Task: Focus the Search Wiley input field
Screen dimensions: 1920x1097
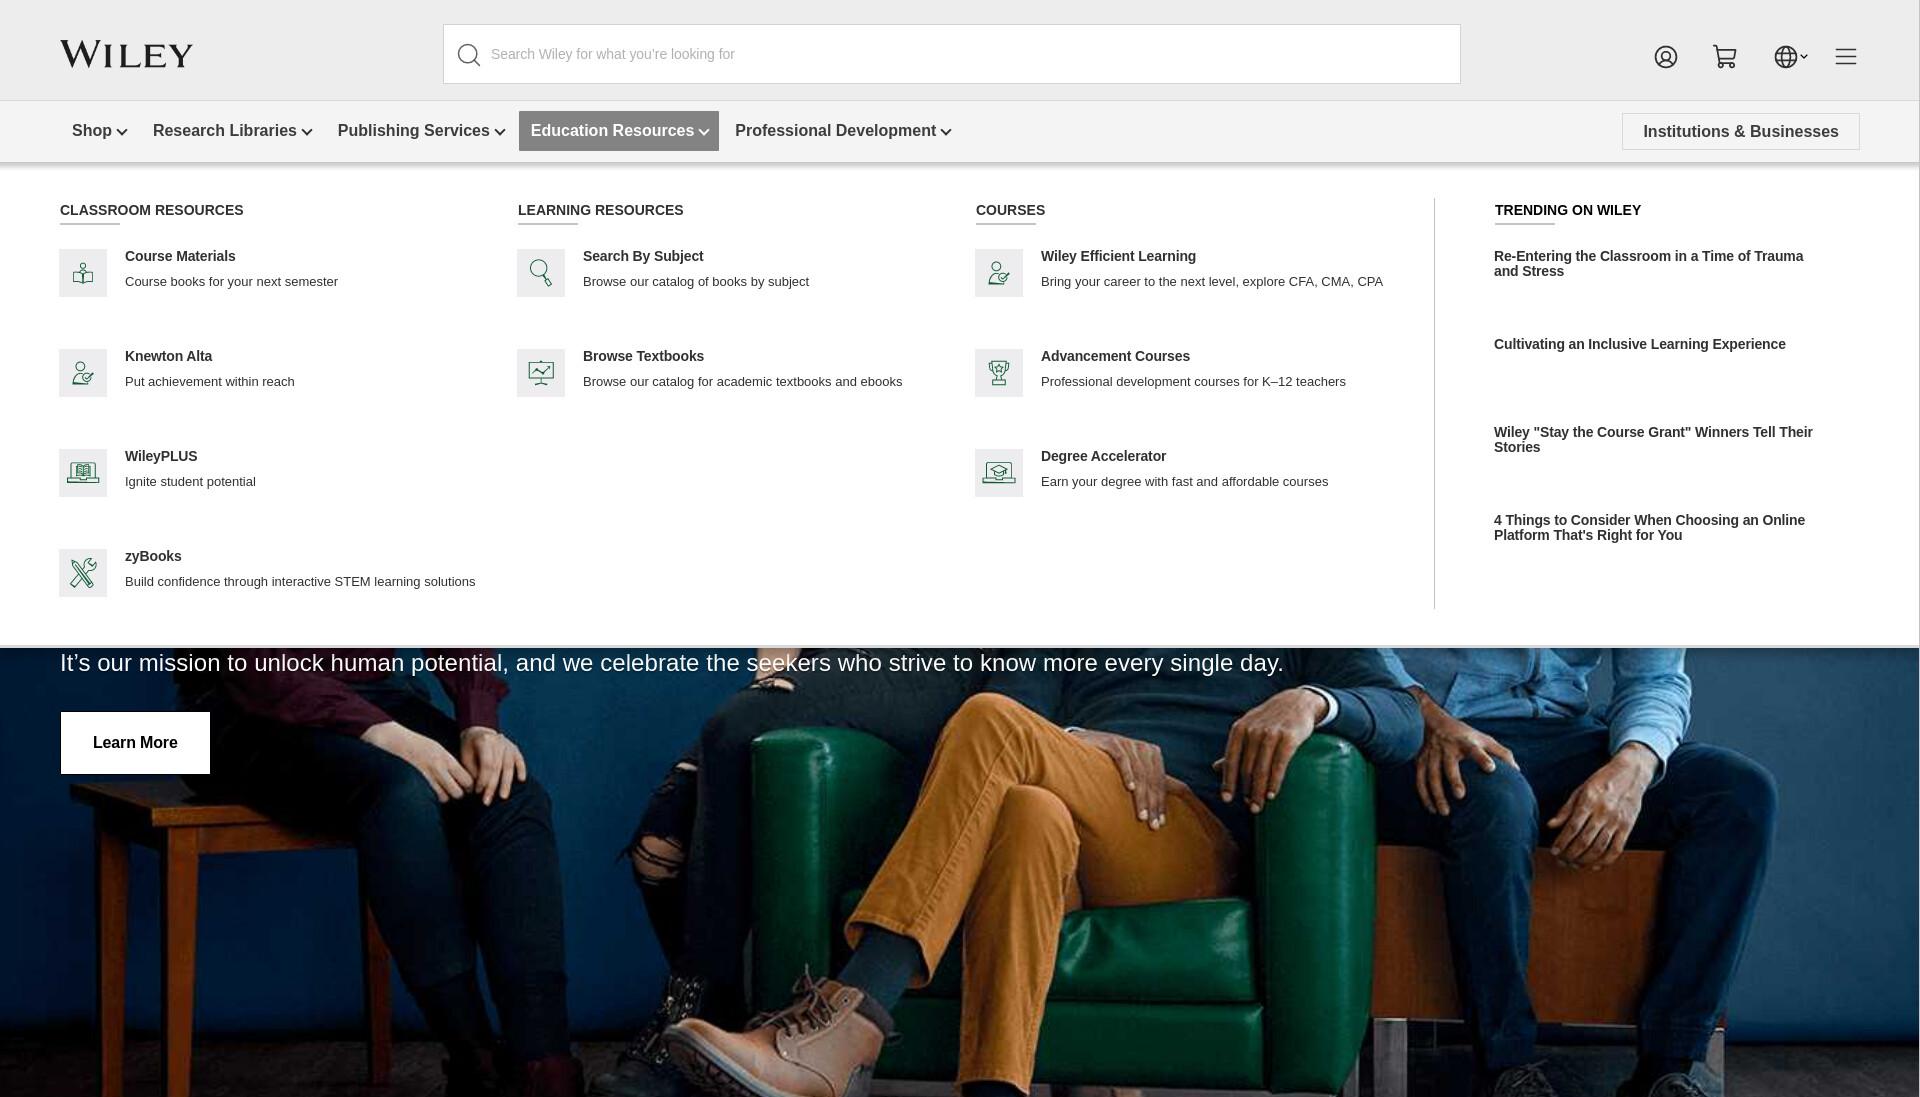Action: coord(952,54)
